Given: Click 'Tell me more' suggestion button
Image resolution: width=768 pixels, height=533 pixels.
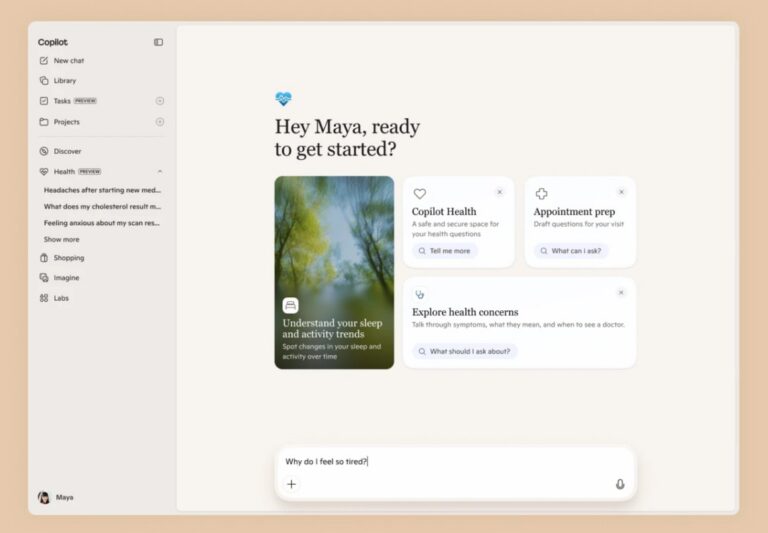Looking at the screenshot, I should [444, 251].
